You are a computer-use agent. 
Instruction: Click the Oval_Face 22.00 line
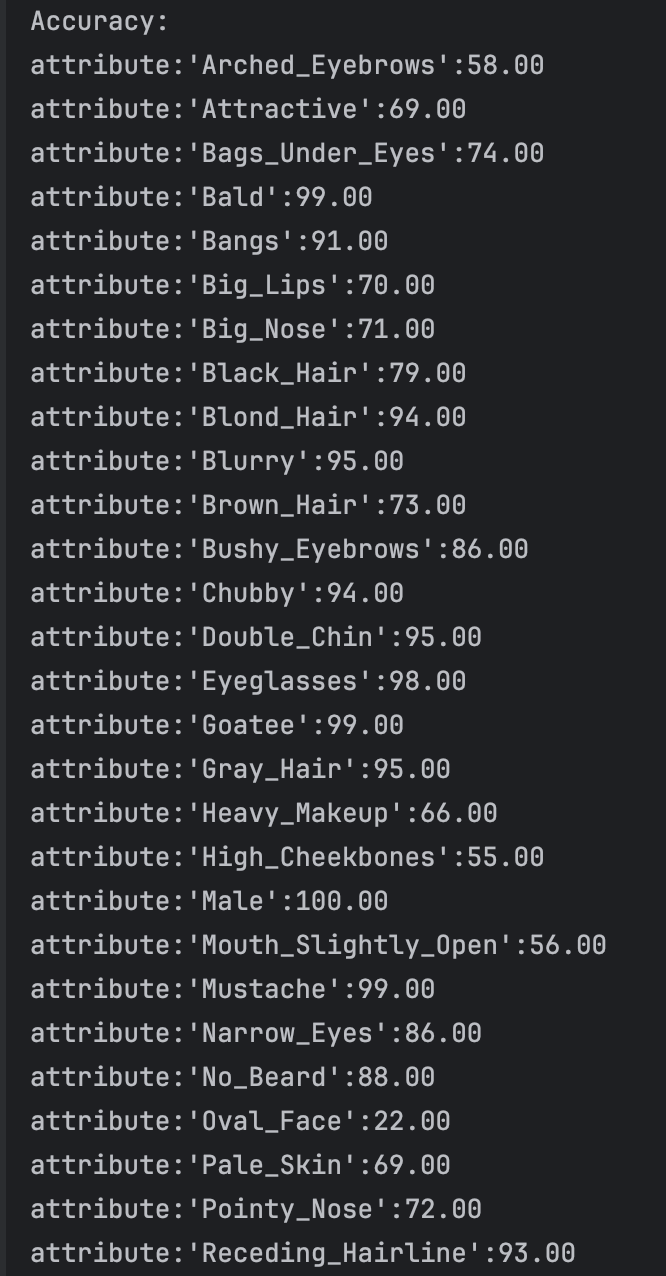tap(240, 1121)
